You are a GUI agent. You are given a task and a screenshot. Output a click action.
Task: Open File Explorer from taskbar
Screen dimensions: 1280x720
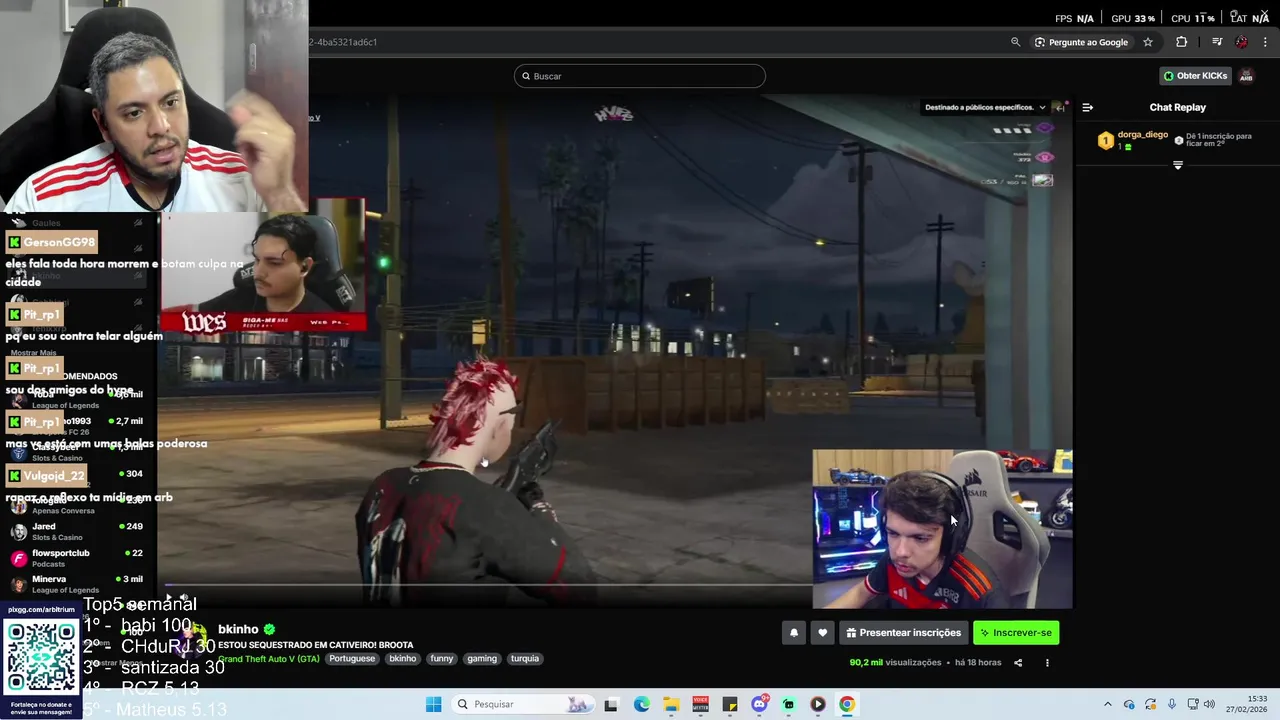[671, 704]
